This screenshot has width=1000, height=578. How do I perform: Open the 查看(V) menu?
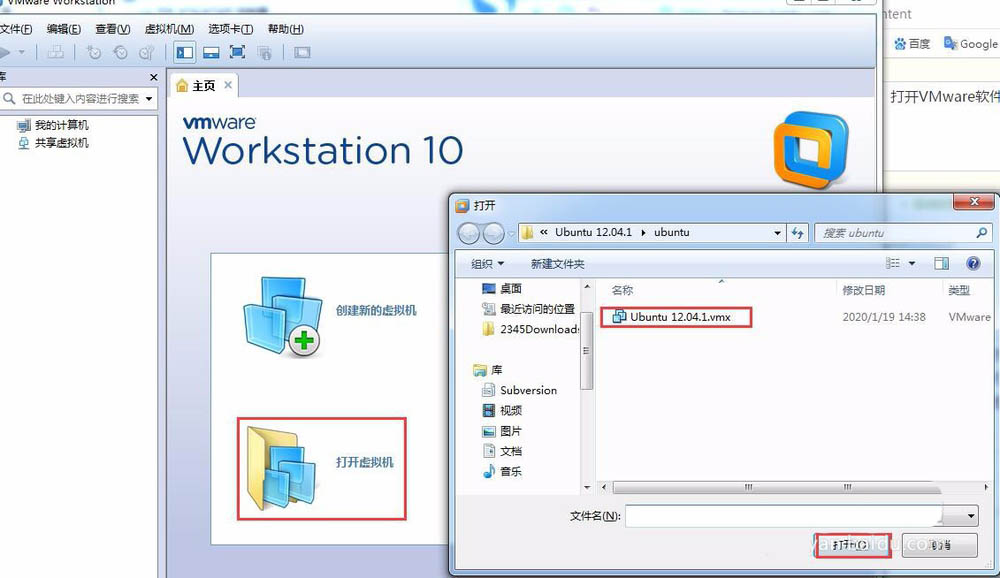coord(113,29)
